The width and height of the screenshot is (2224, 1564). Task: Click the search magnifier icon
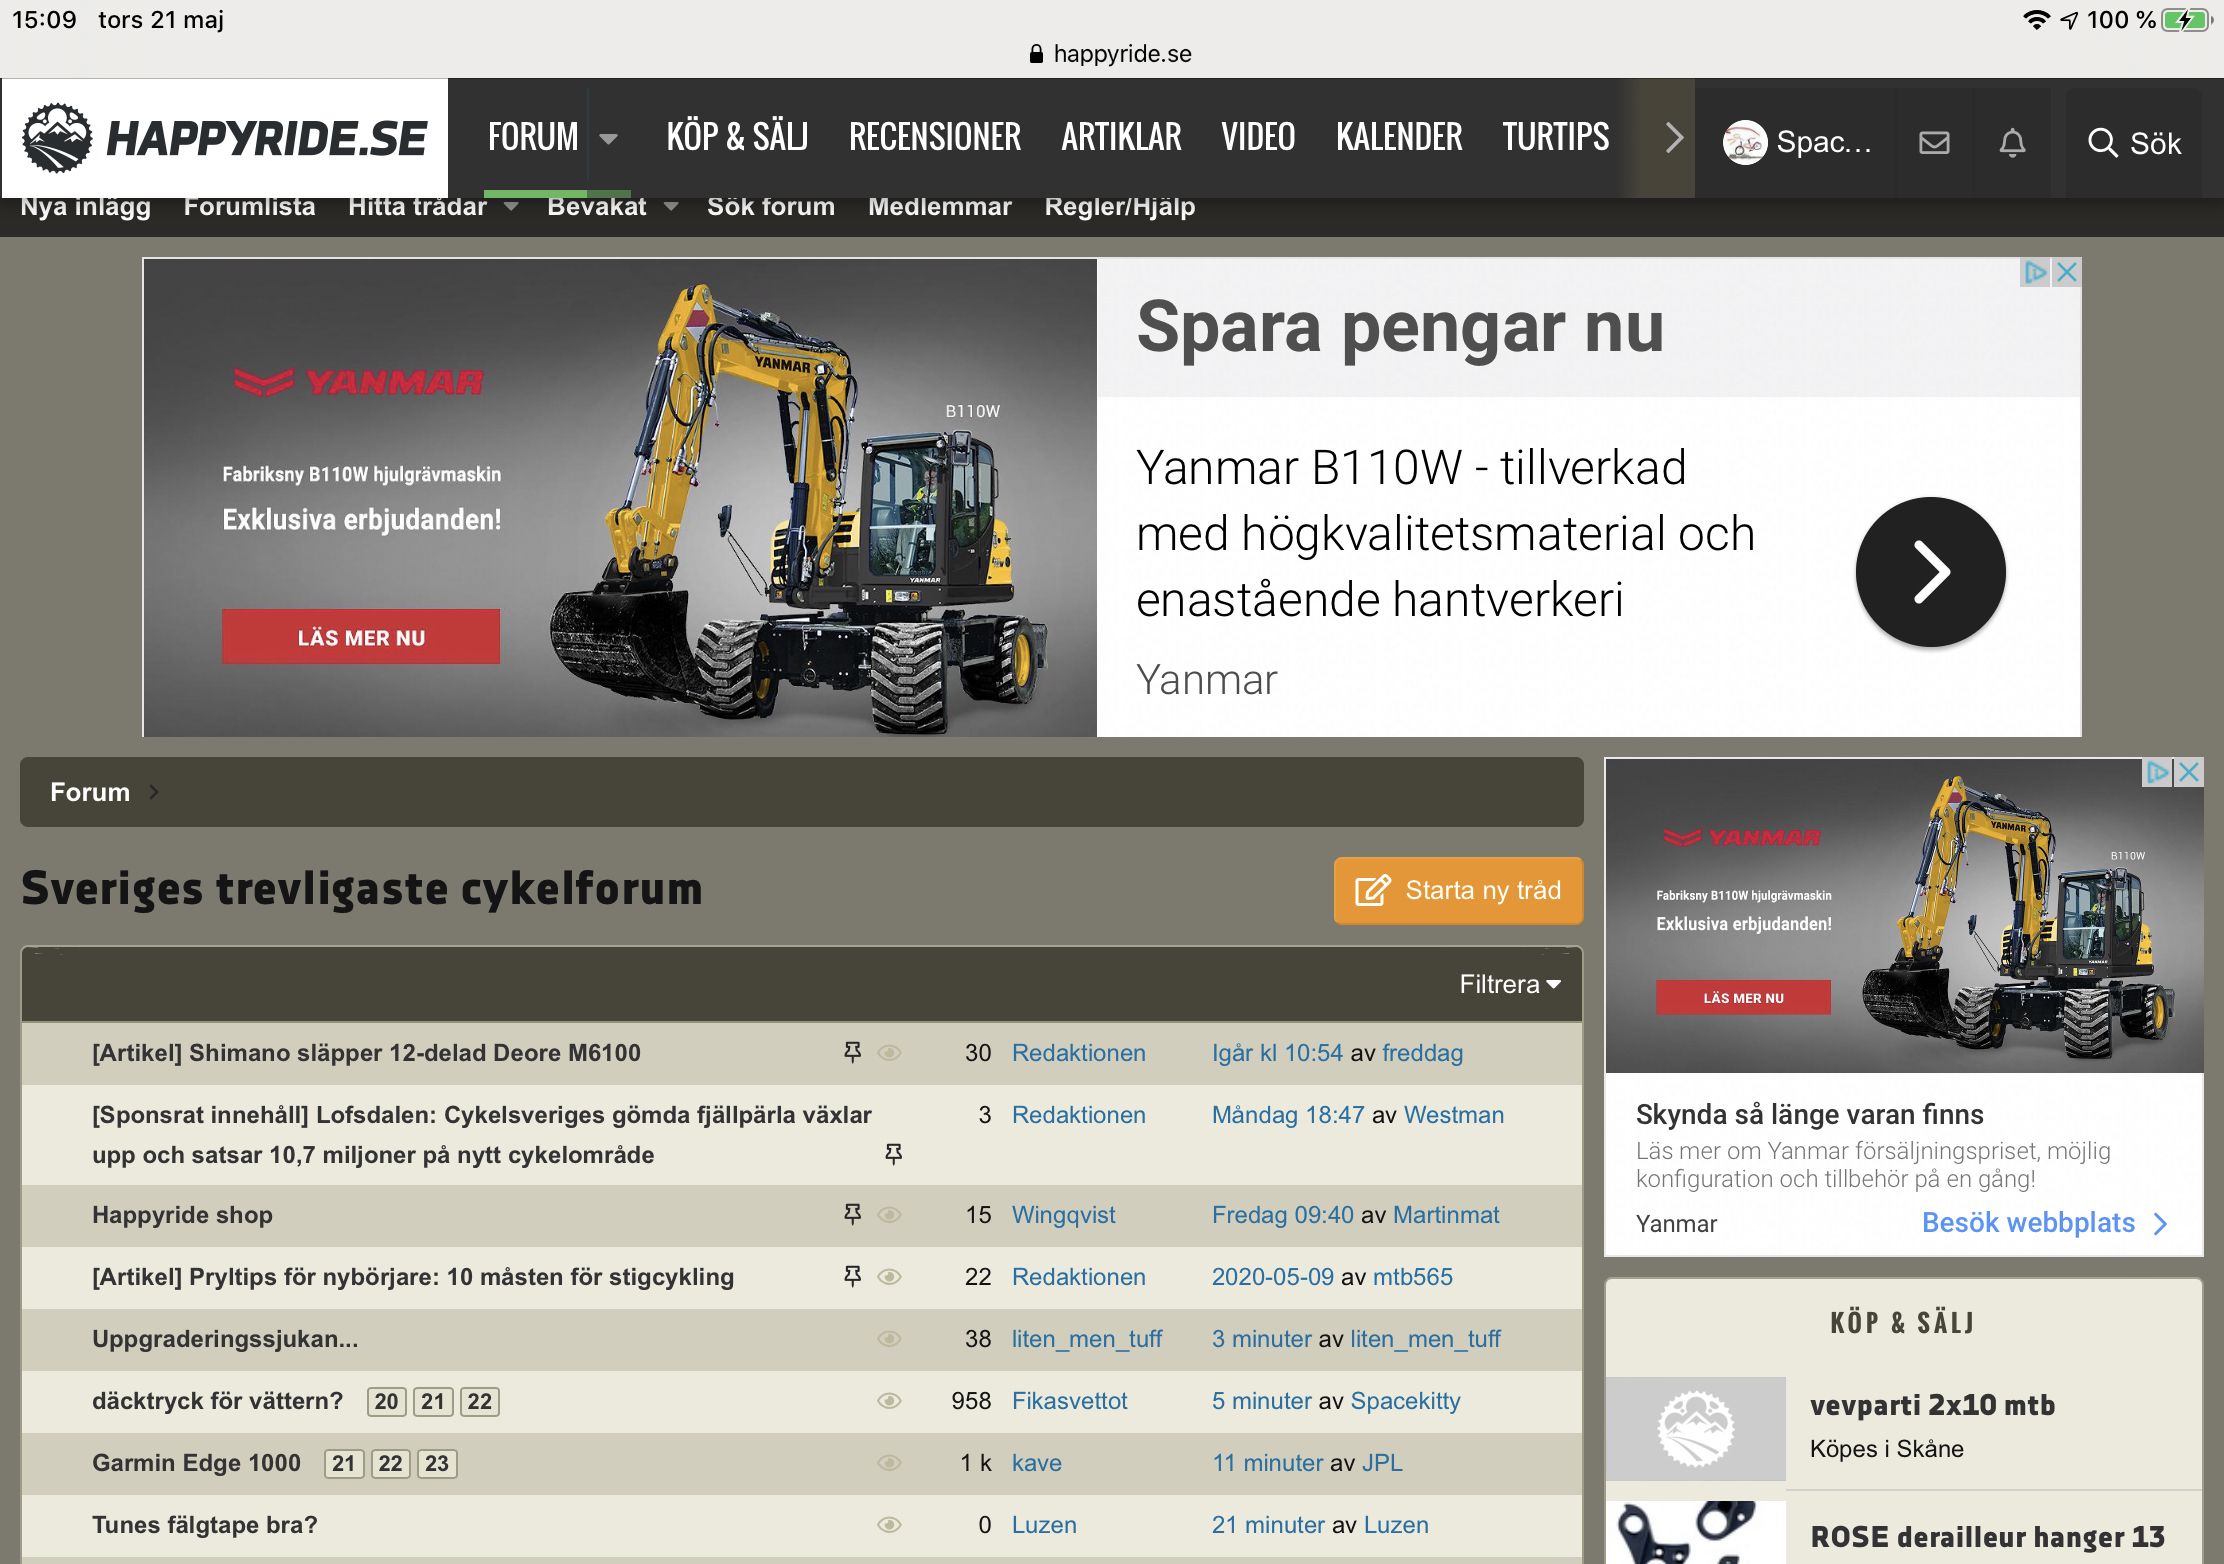[x=2102, y=143]
